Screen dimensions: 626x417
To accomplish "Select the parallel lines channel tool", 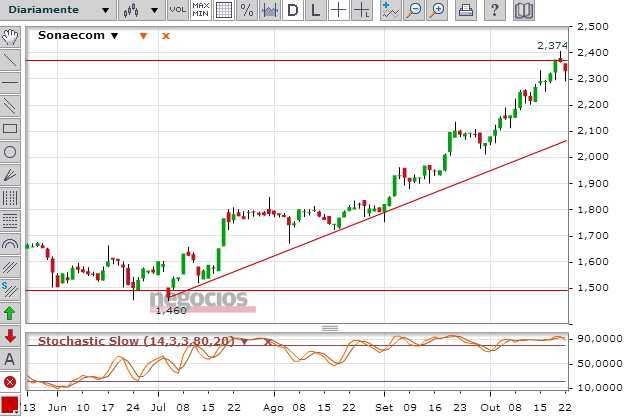I will coord(10,106).
